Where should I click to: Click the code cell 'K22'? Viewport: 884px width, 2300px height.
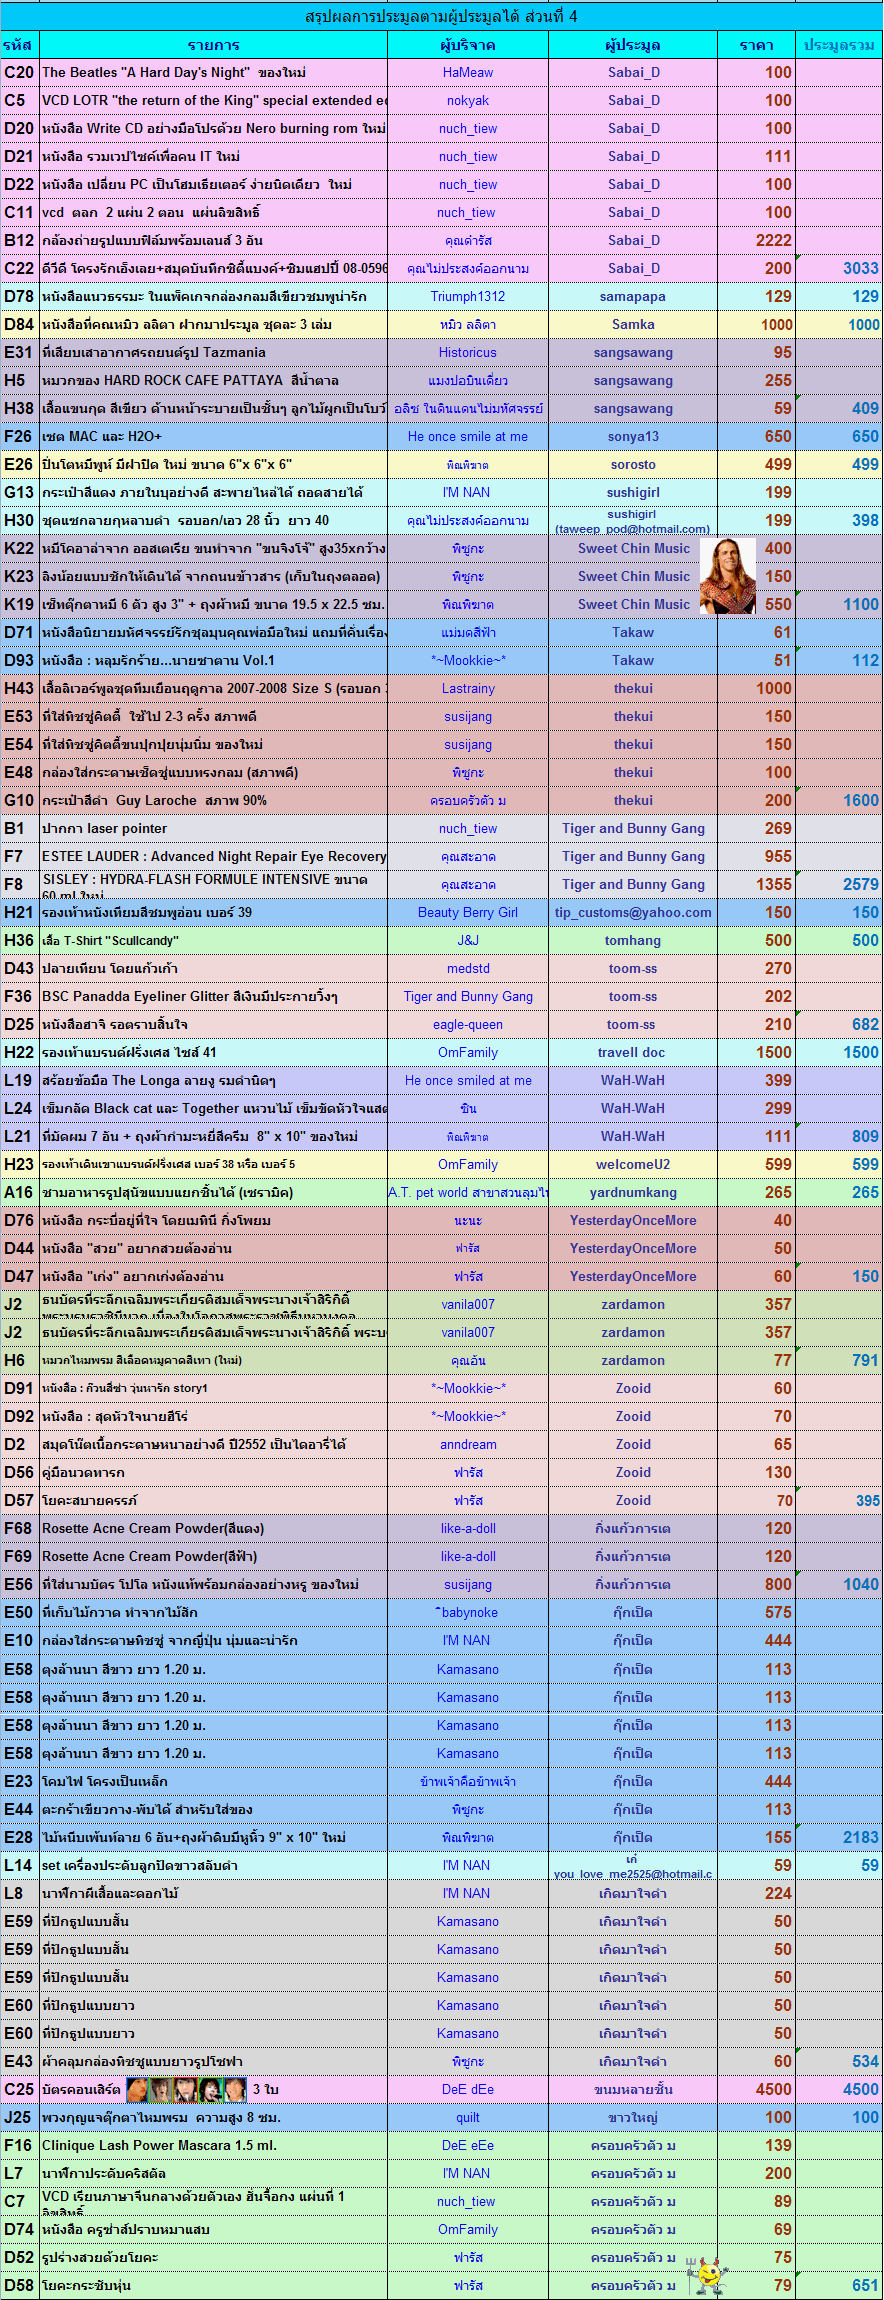tap(20, 548)
